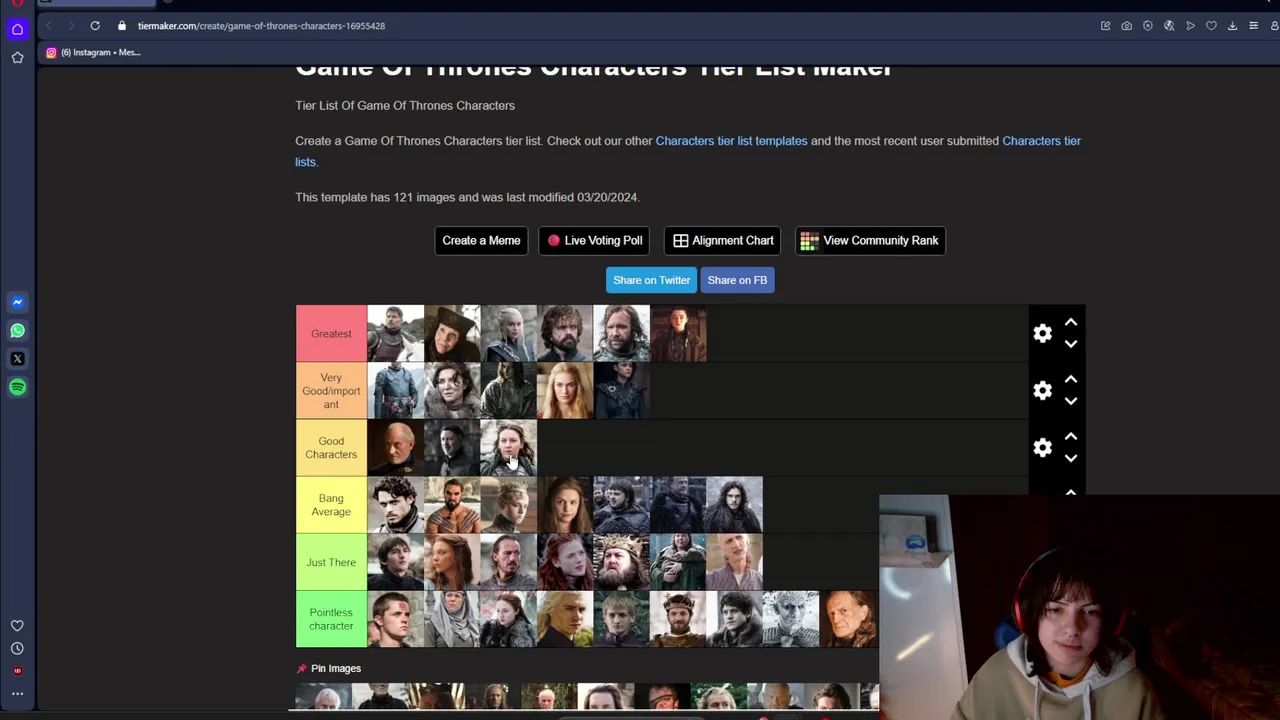Viewport: 1280px width, 720px height.
Task: Open the translate page icon
Action: pos(1169,26)
